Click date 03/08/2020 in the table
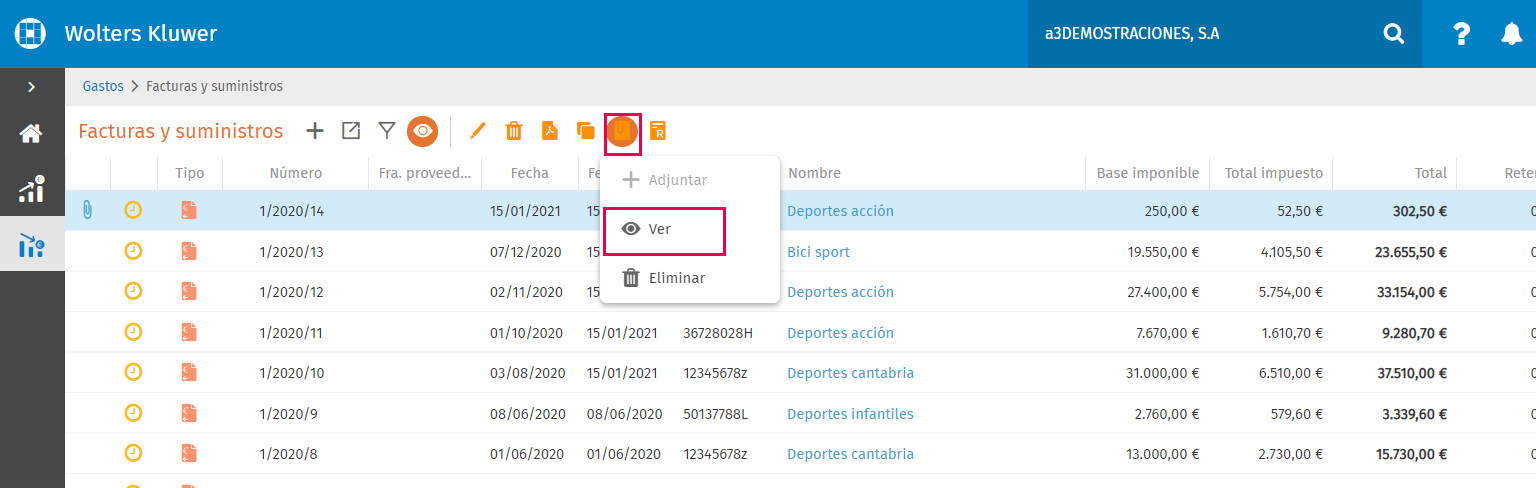This screenshot has height=488, width=1536. pos(528,373)
